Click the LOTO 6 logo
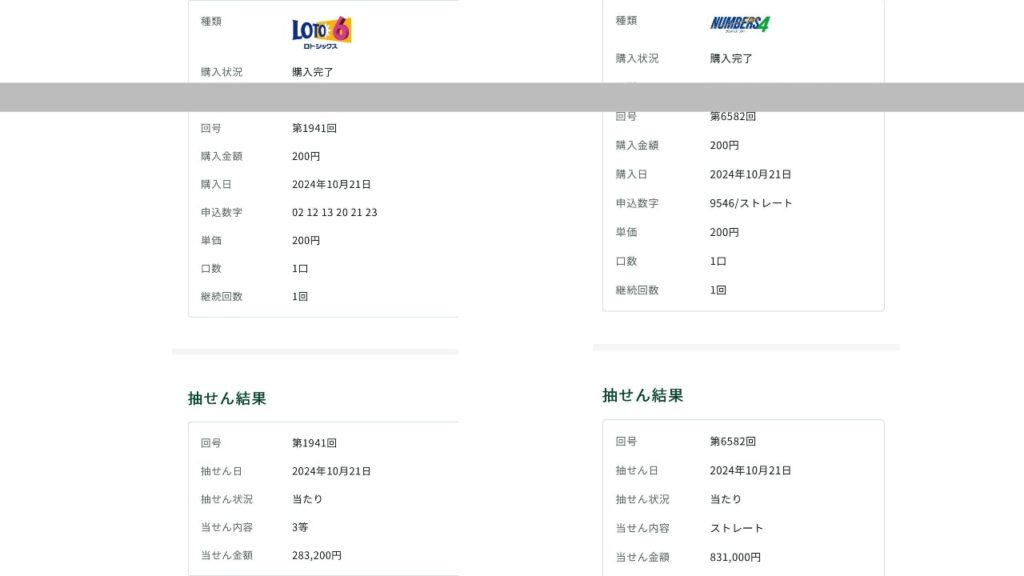Screen dimensions: 1024x576 [321, 32]
